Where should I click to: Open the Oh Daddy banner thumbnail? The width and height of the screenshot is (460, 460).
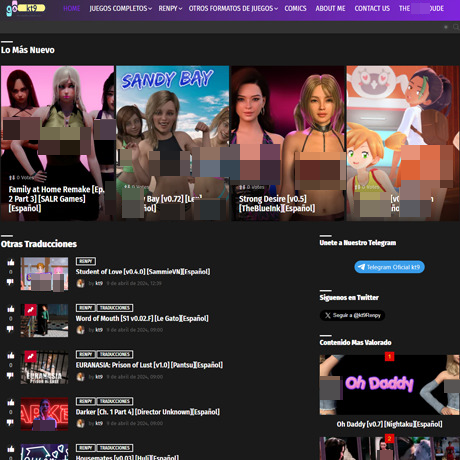click(389, 385)
